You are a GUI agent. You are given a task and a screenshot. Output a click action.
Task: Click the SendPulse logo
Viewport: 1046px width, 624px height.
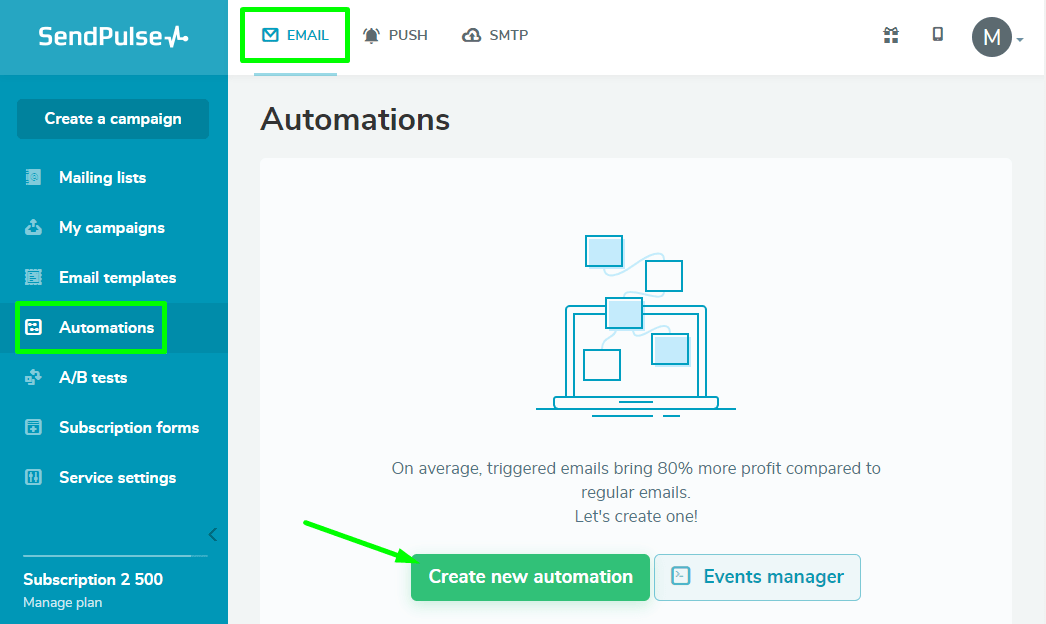pos(113,36)
